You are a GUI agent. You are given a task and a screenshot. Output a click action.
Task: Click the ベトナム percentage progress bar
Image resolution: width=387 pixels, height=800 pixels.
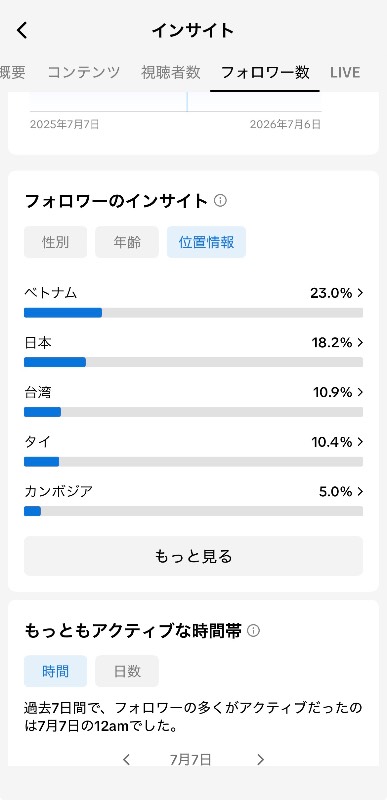(x=193, y=313)
